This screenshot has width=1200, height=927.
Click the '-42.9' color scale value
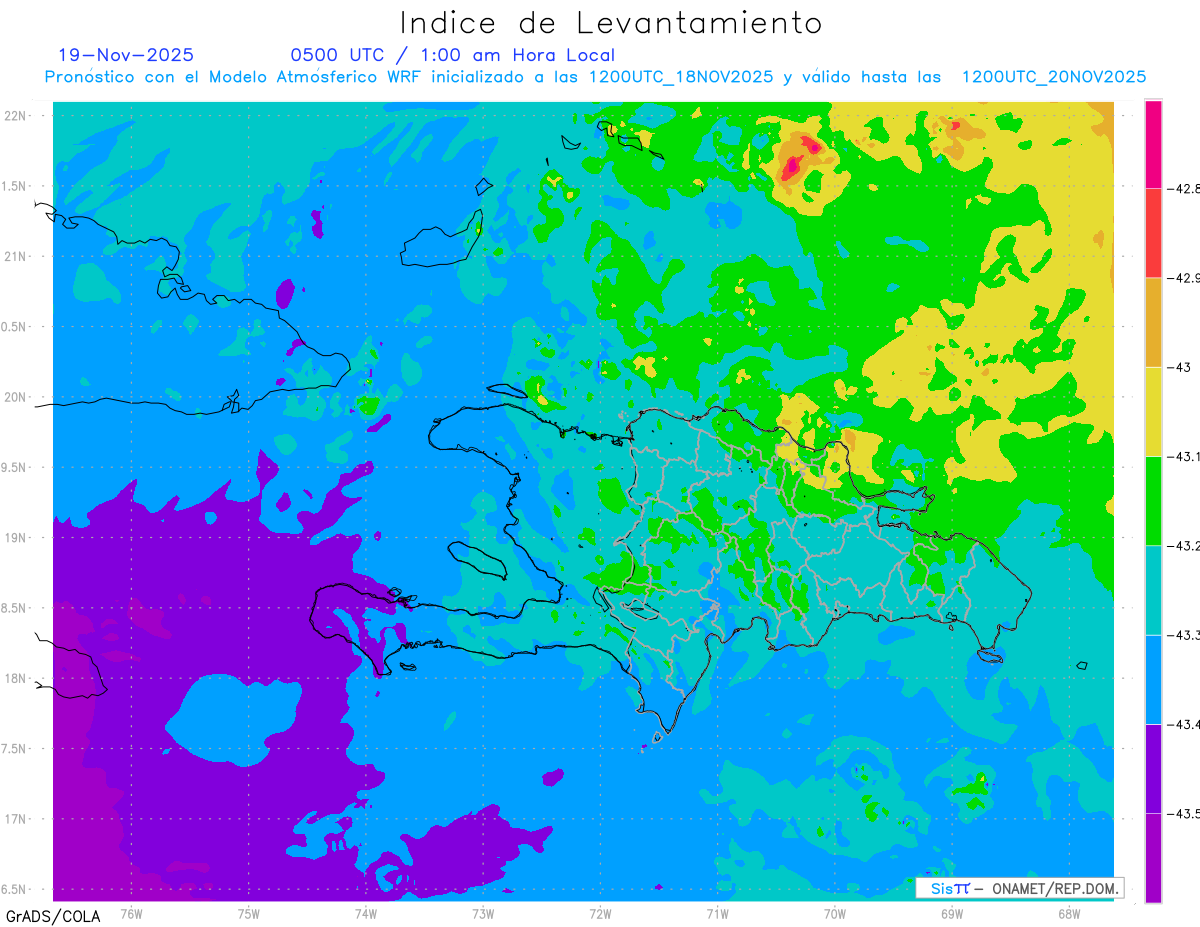click(1183, 278)
